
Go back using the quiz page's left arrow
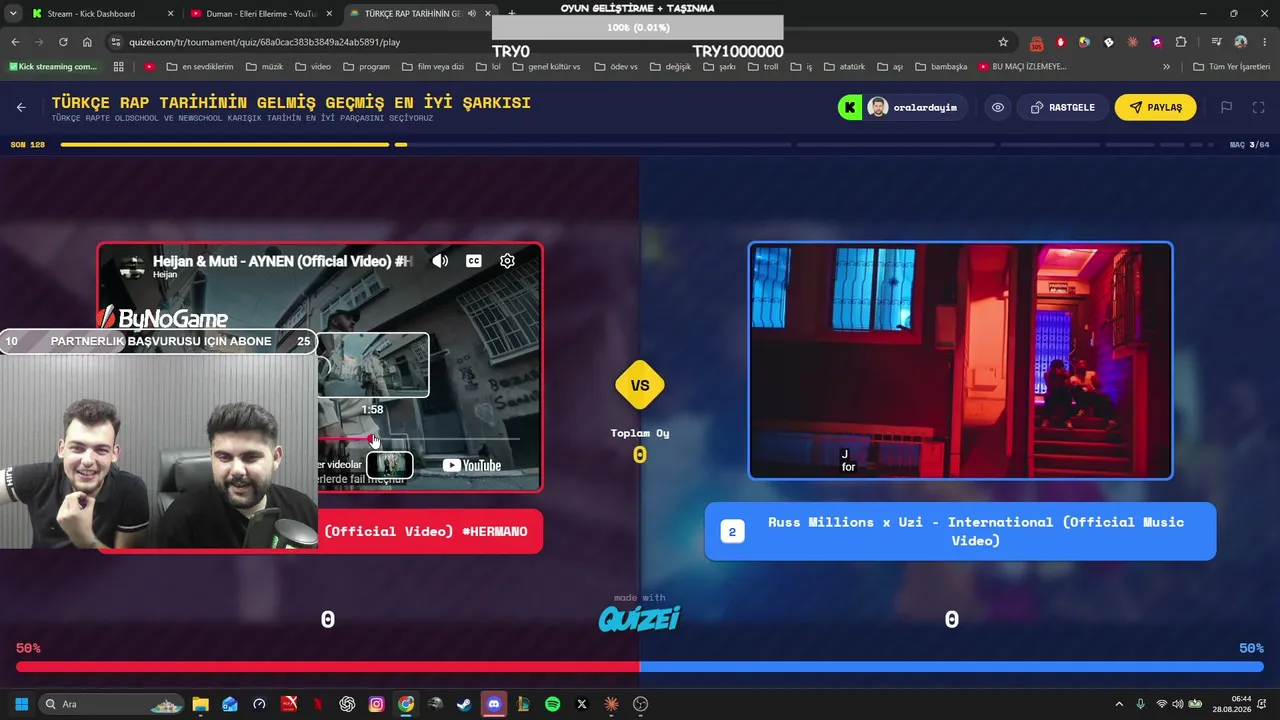[21, 107]
